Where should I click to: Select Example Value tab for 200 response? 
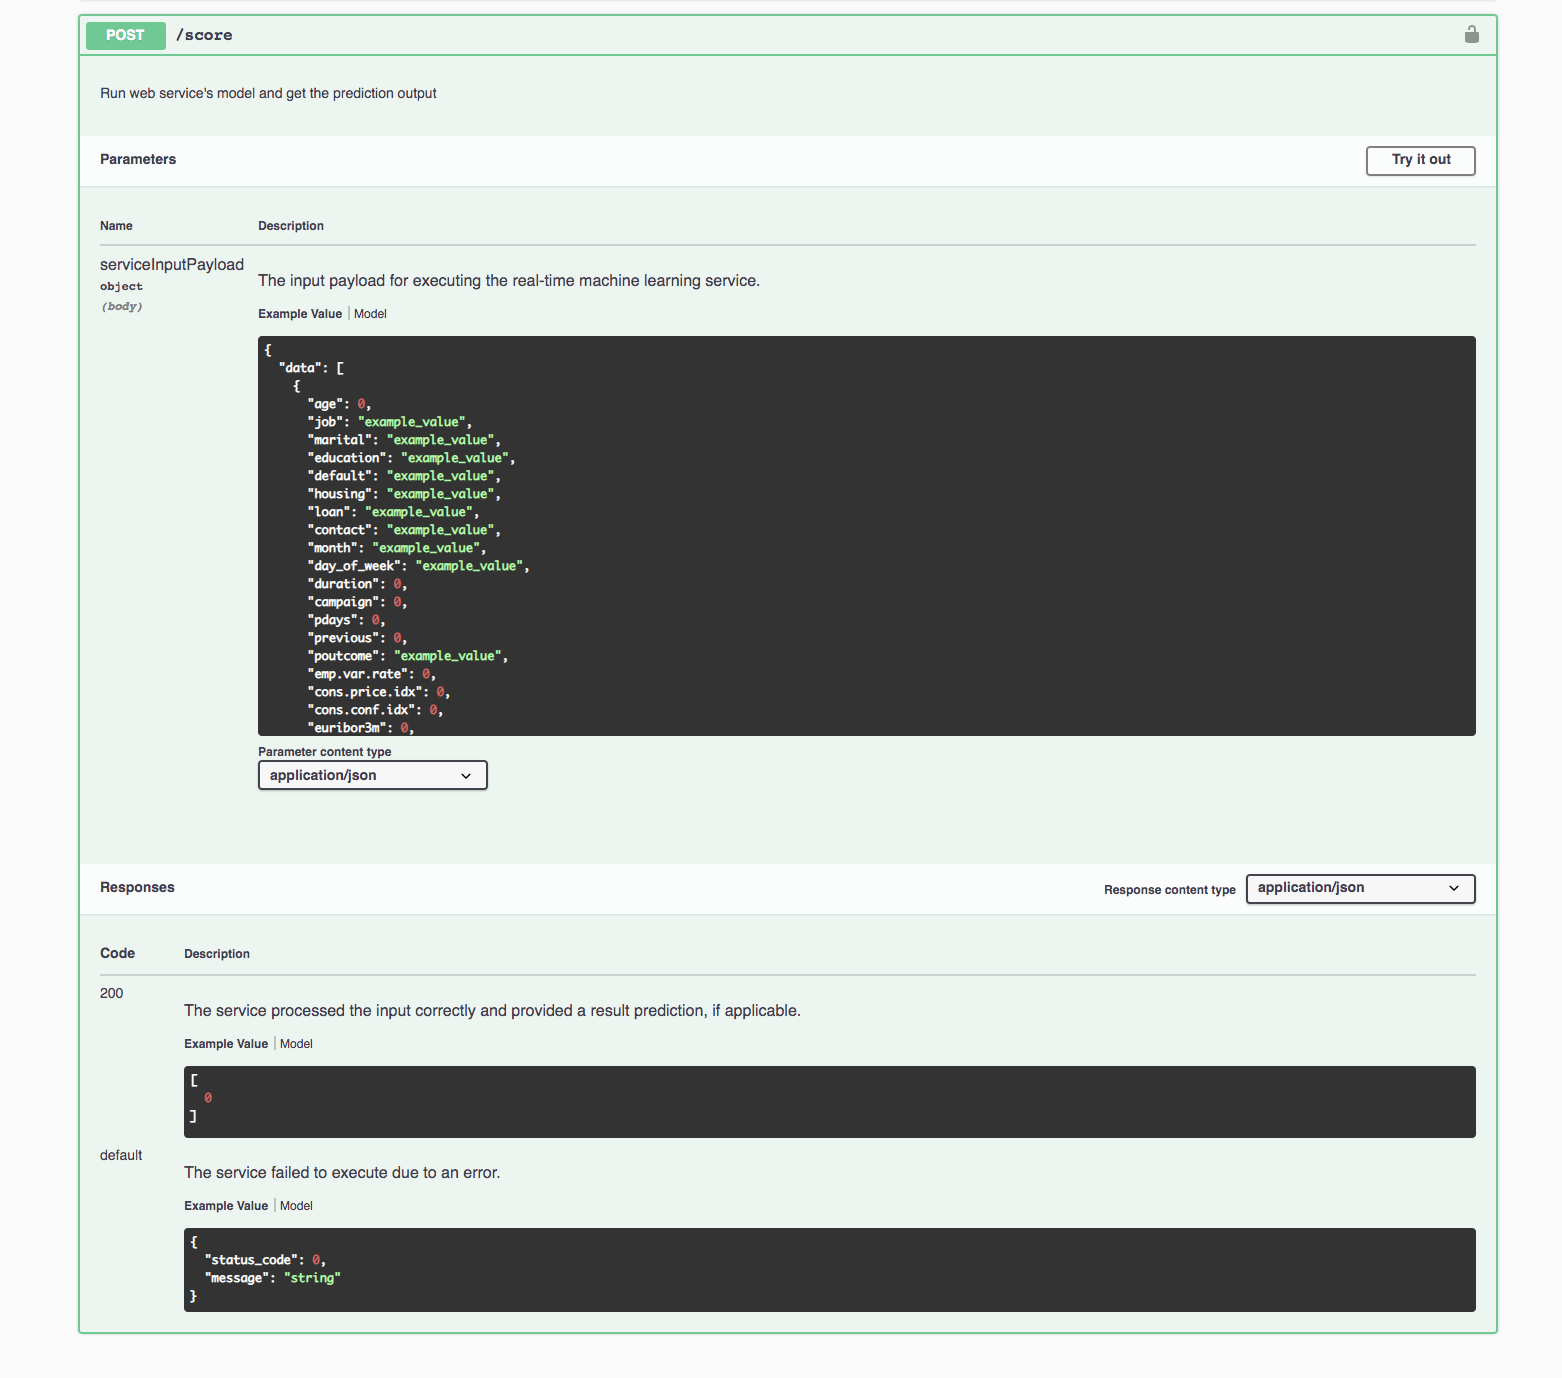click(x=226, y=1044)
